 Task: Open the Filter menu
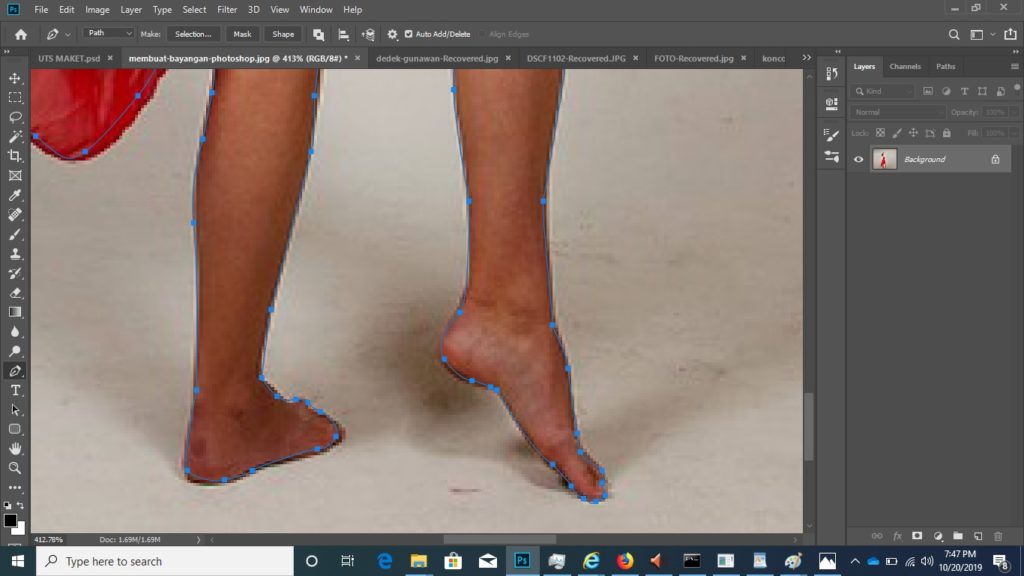point(227,10)
